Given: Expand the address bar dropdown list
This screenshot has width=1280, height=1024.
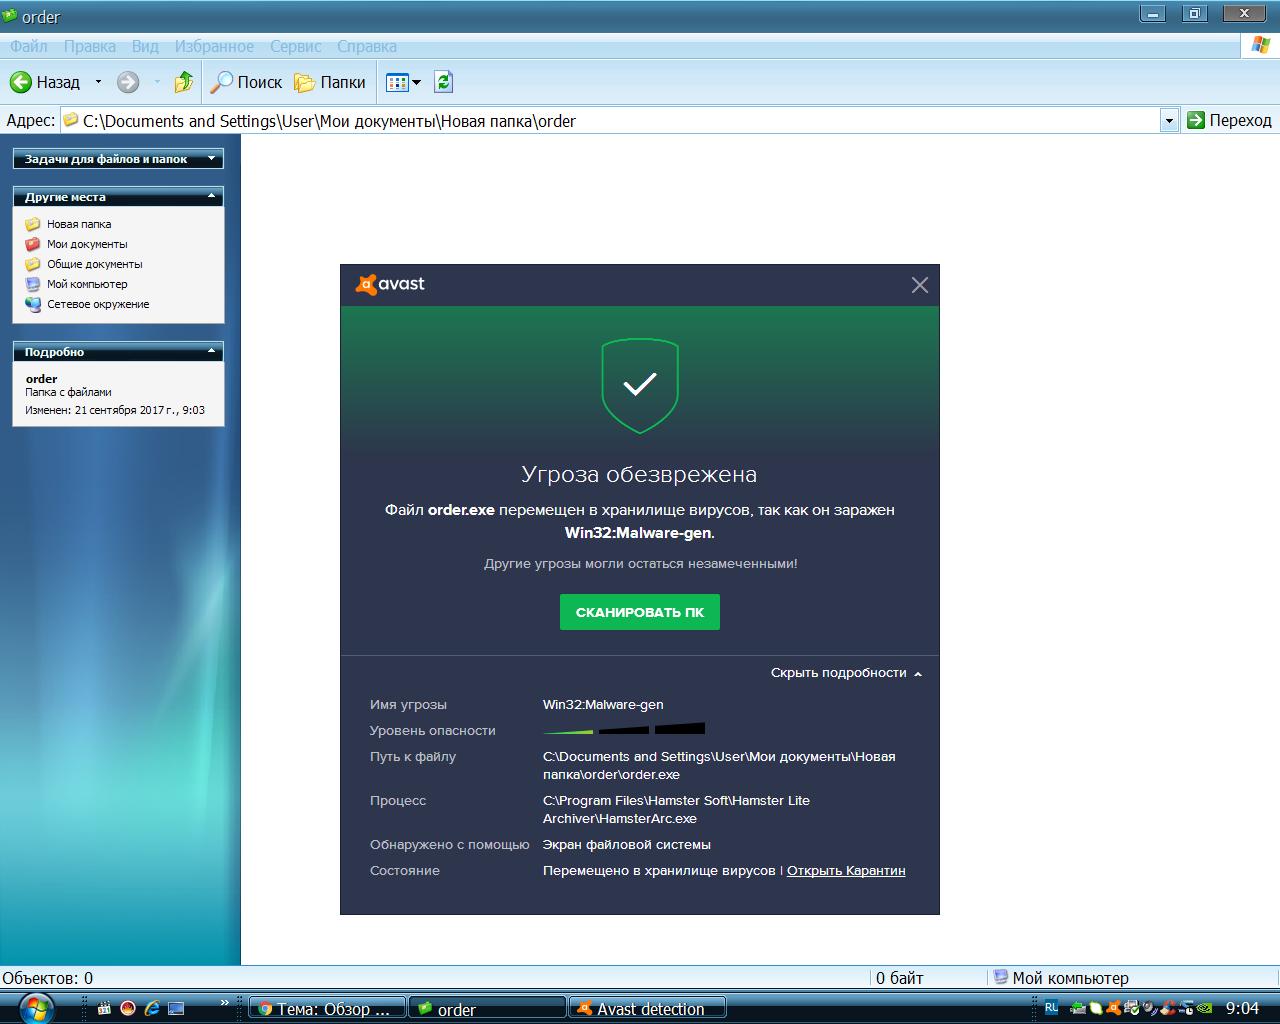Looking at the screenshot, I should point(1169,121).
